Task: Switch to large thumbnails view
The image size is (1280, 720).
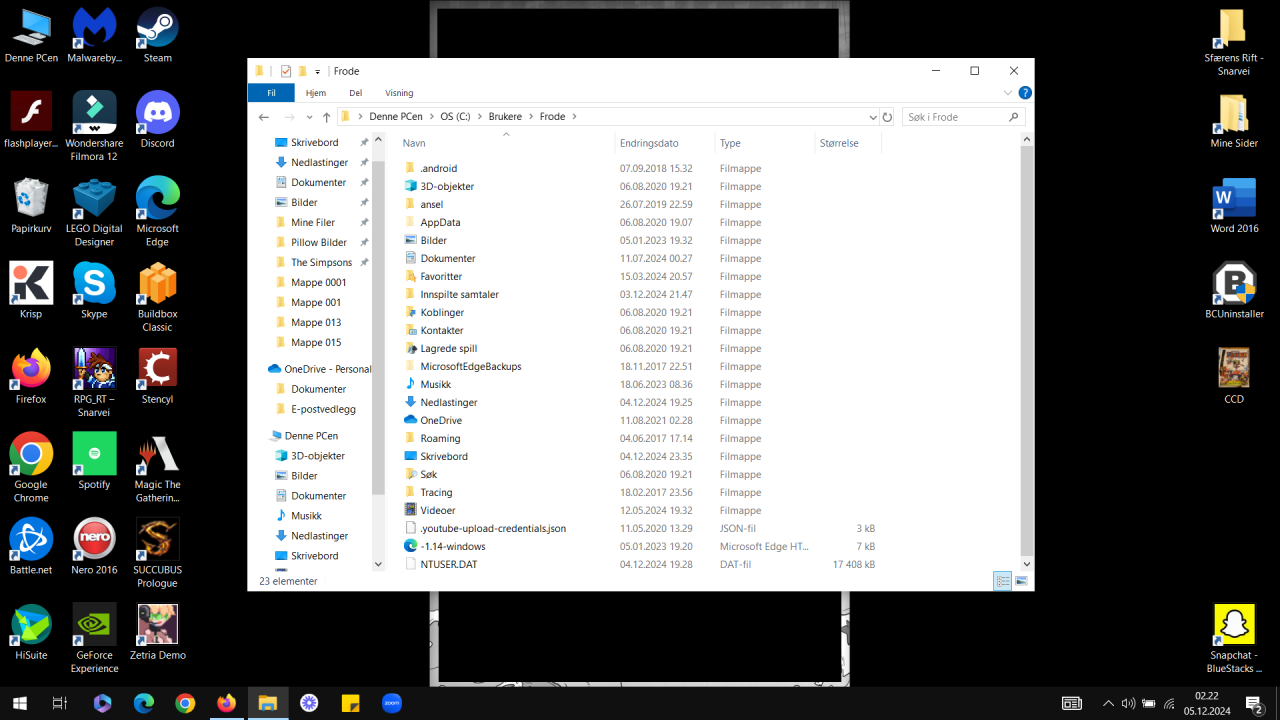Action: tap(1021, 581)
